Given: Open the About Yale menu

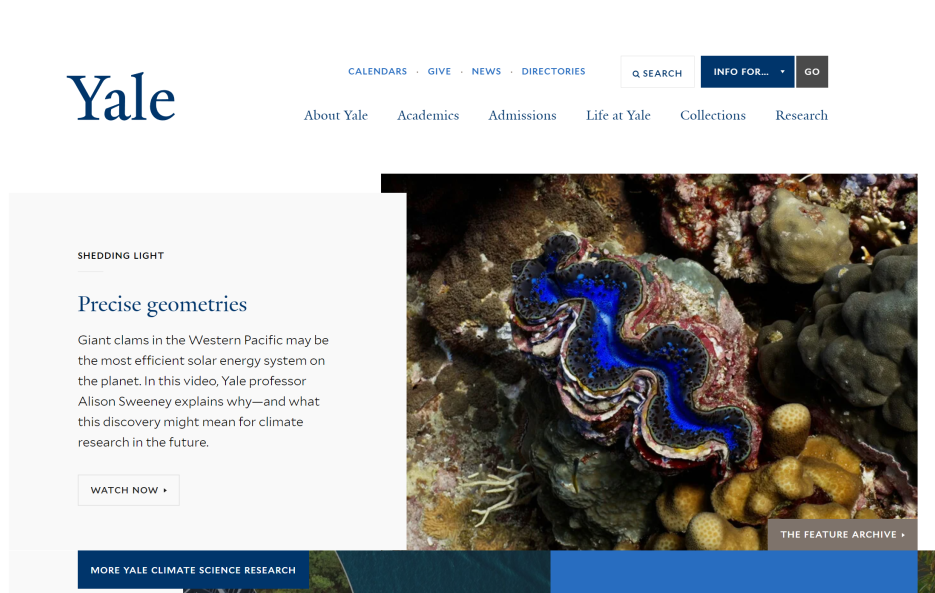Looking at the screenshot, I should [x=336, y=115].
